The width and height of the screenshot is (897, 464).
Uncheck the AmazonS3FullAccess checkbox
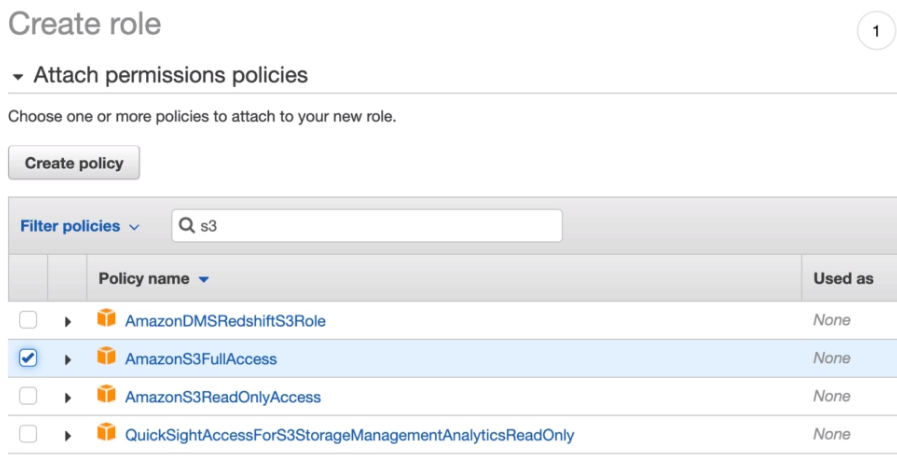[28, 358]
